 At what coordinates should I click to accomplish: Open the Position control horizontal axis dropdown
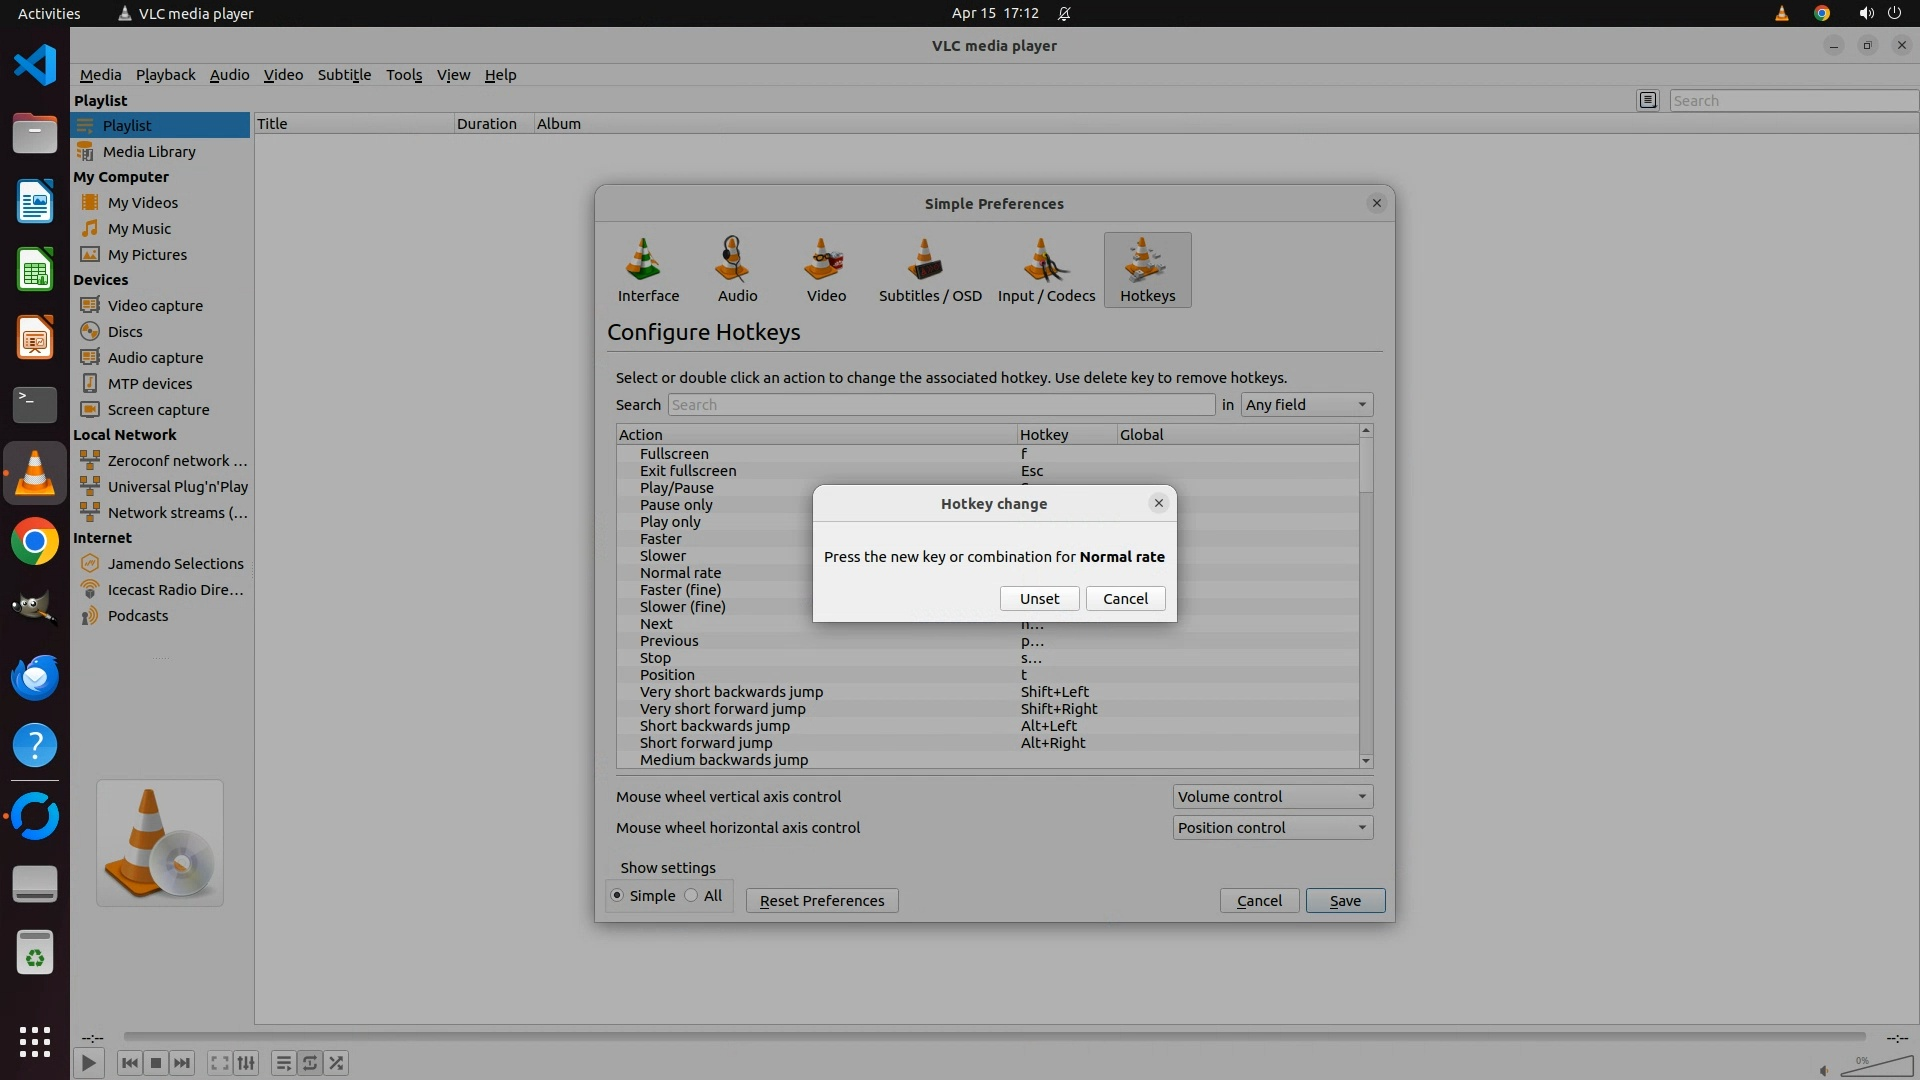point(1271,828)
